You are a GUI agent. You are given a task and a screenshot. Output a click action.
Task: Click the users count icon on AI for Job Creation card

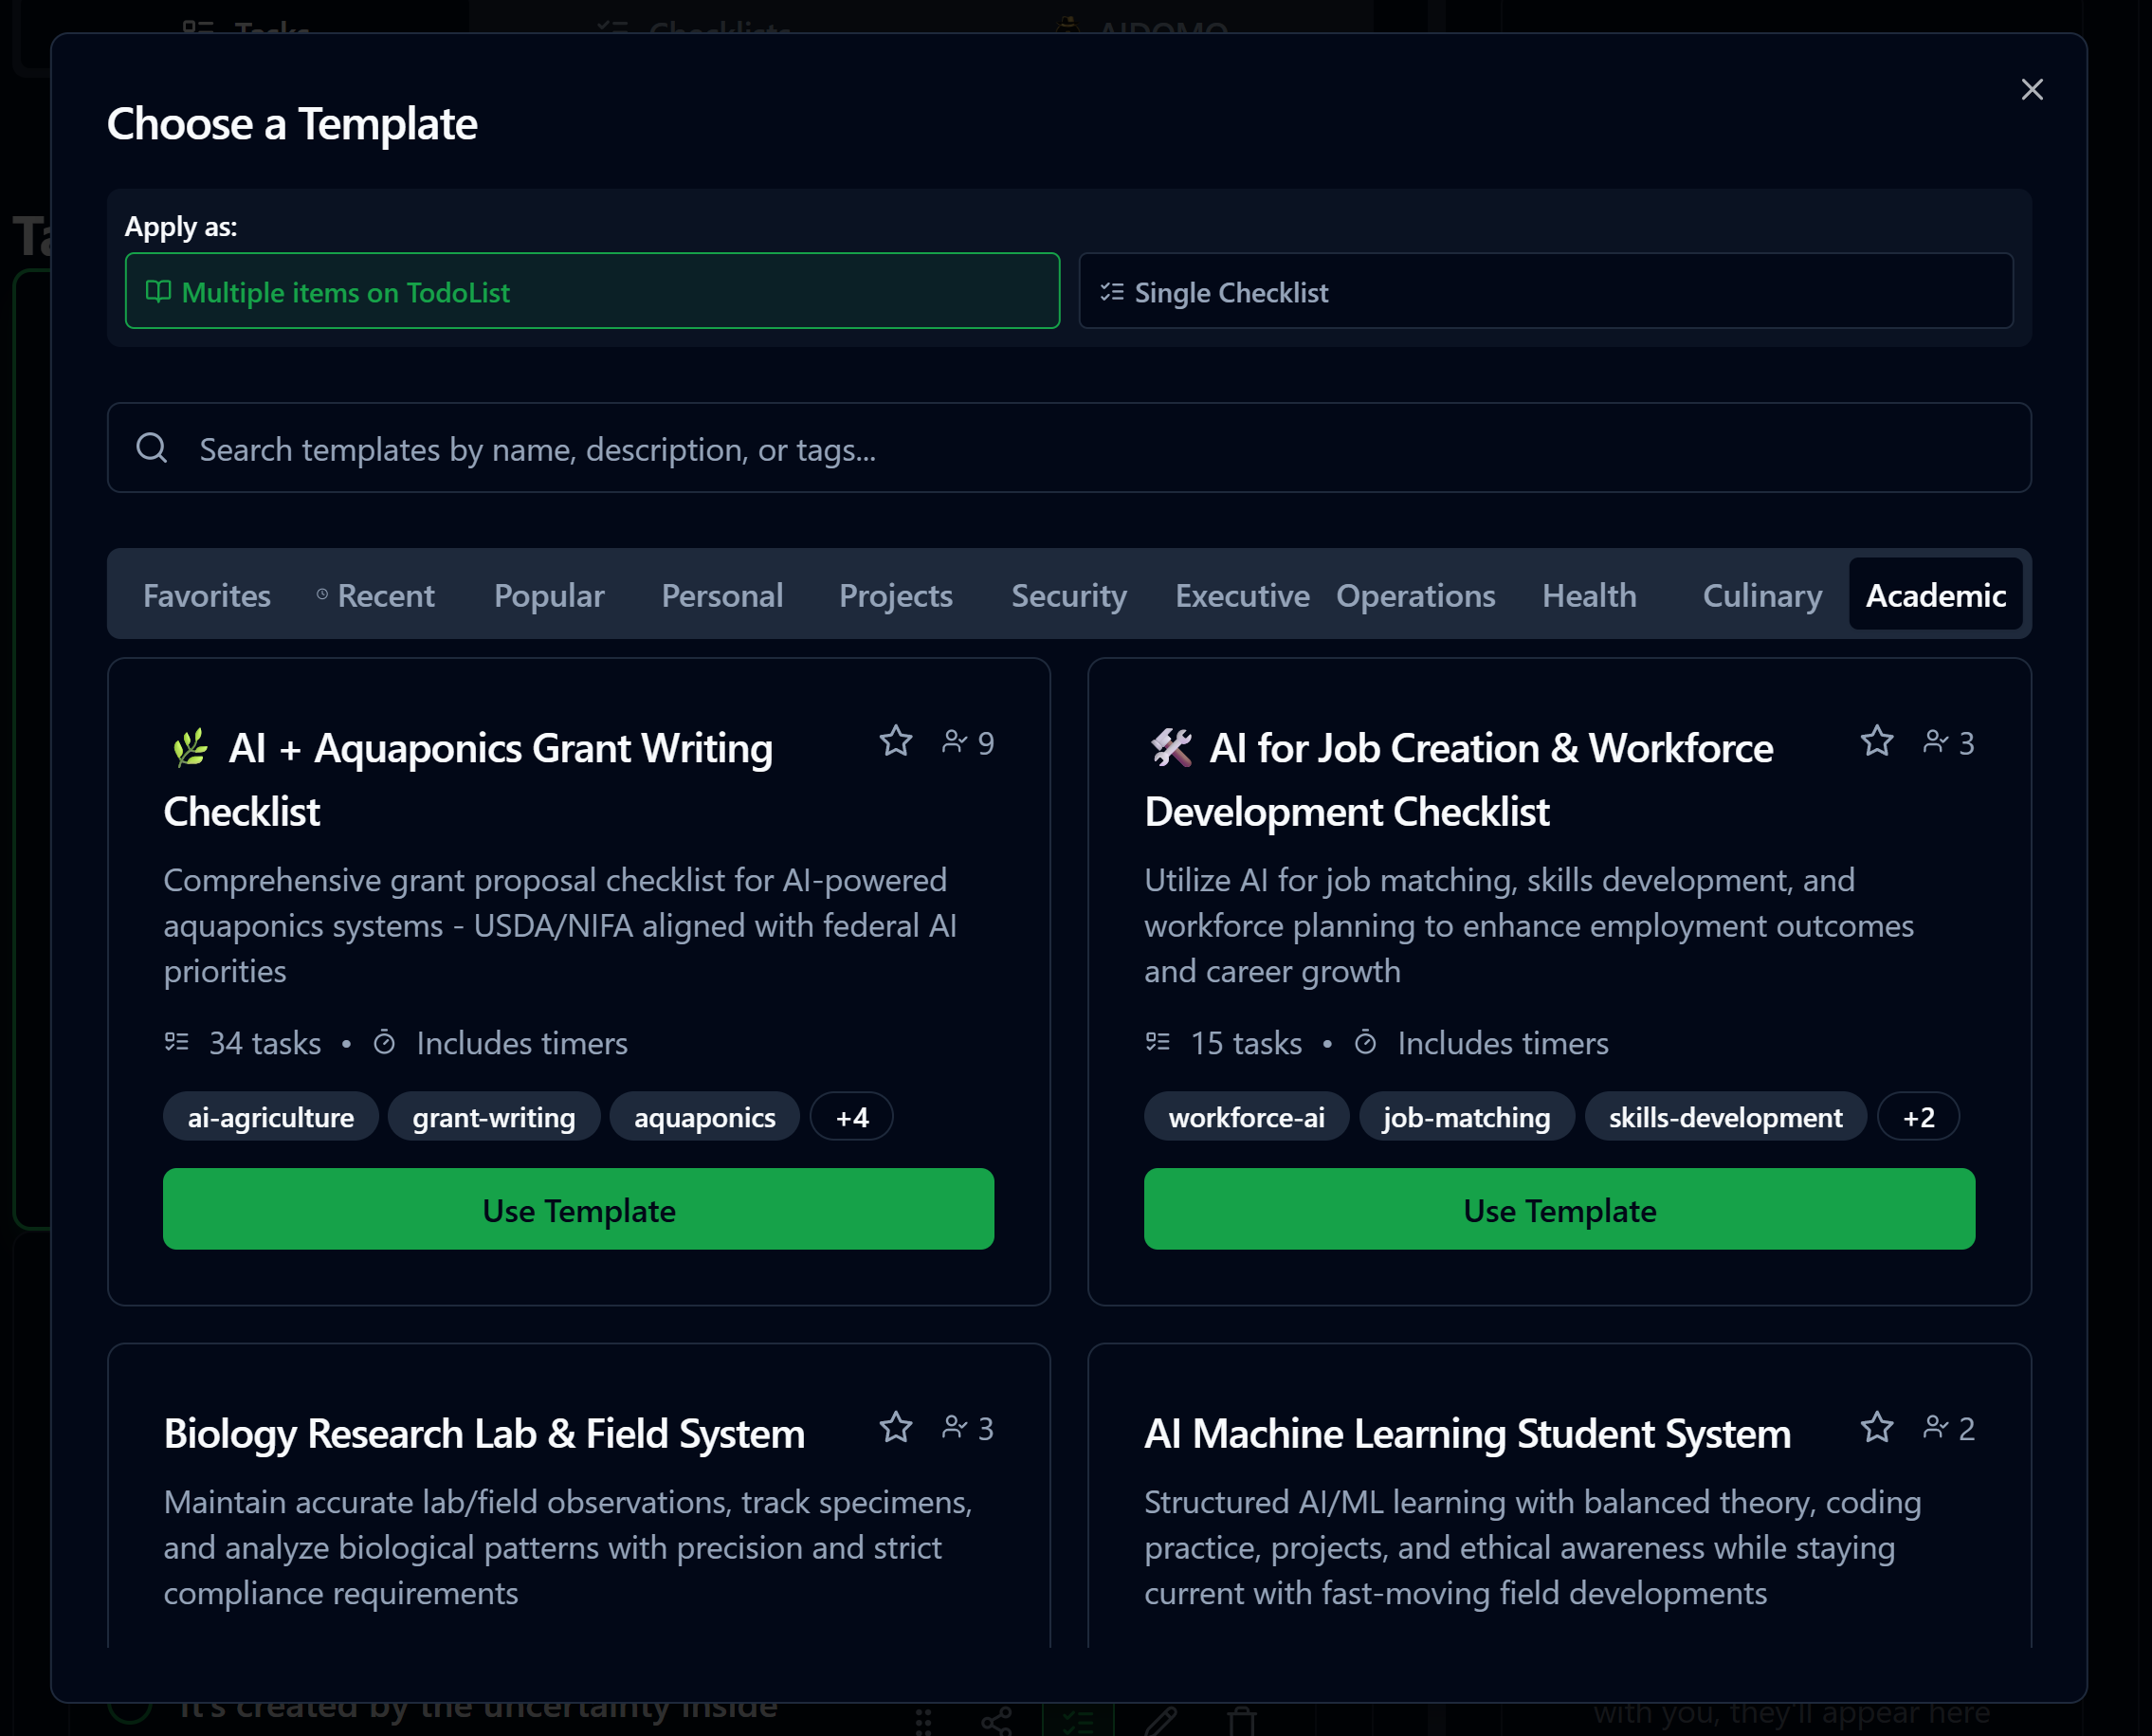pyautogui.click(x=1936, y=742)
